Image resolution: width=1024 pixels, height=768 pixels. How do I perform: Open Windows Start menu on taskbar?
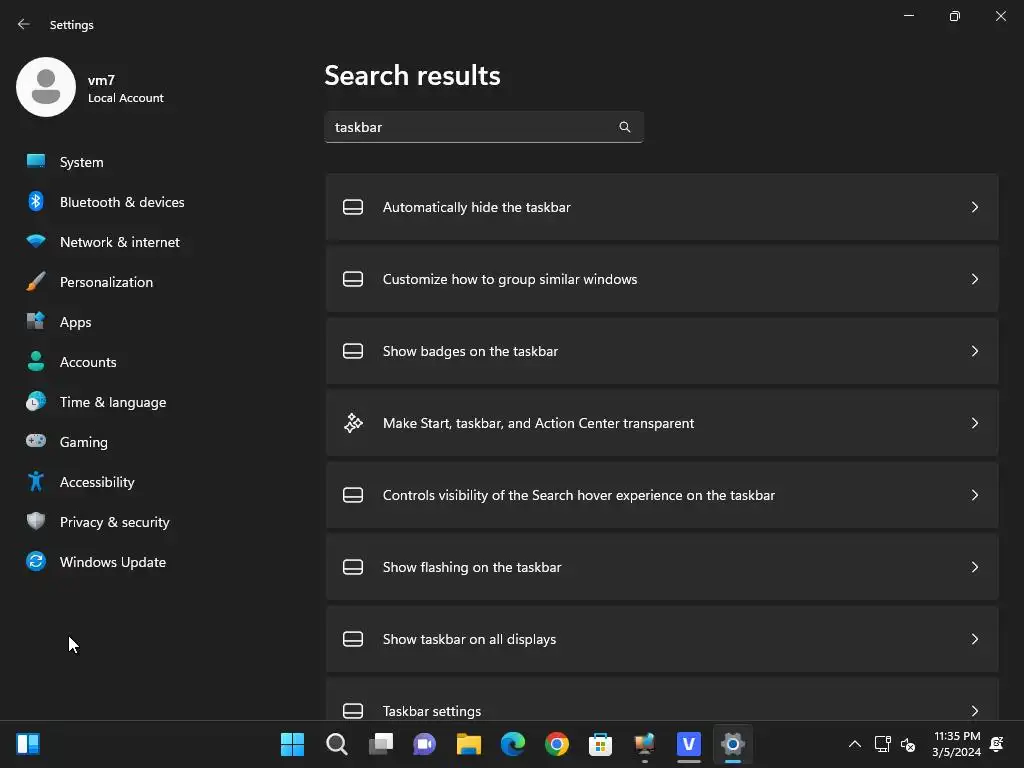coord(292,744)
